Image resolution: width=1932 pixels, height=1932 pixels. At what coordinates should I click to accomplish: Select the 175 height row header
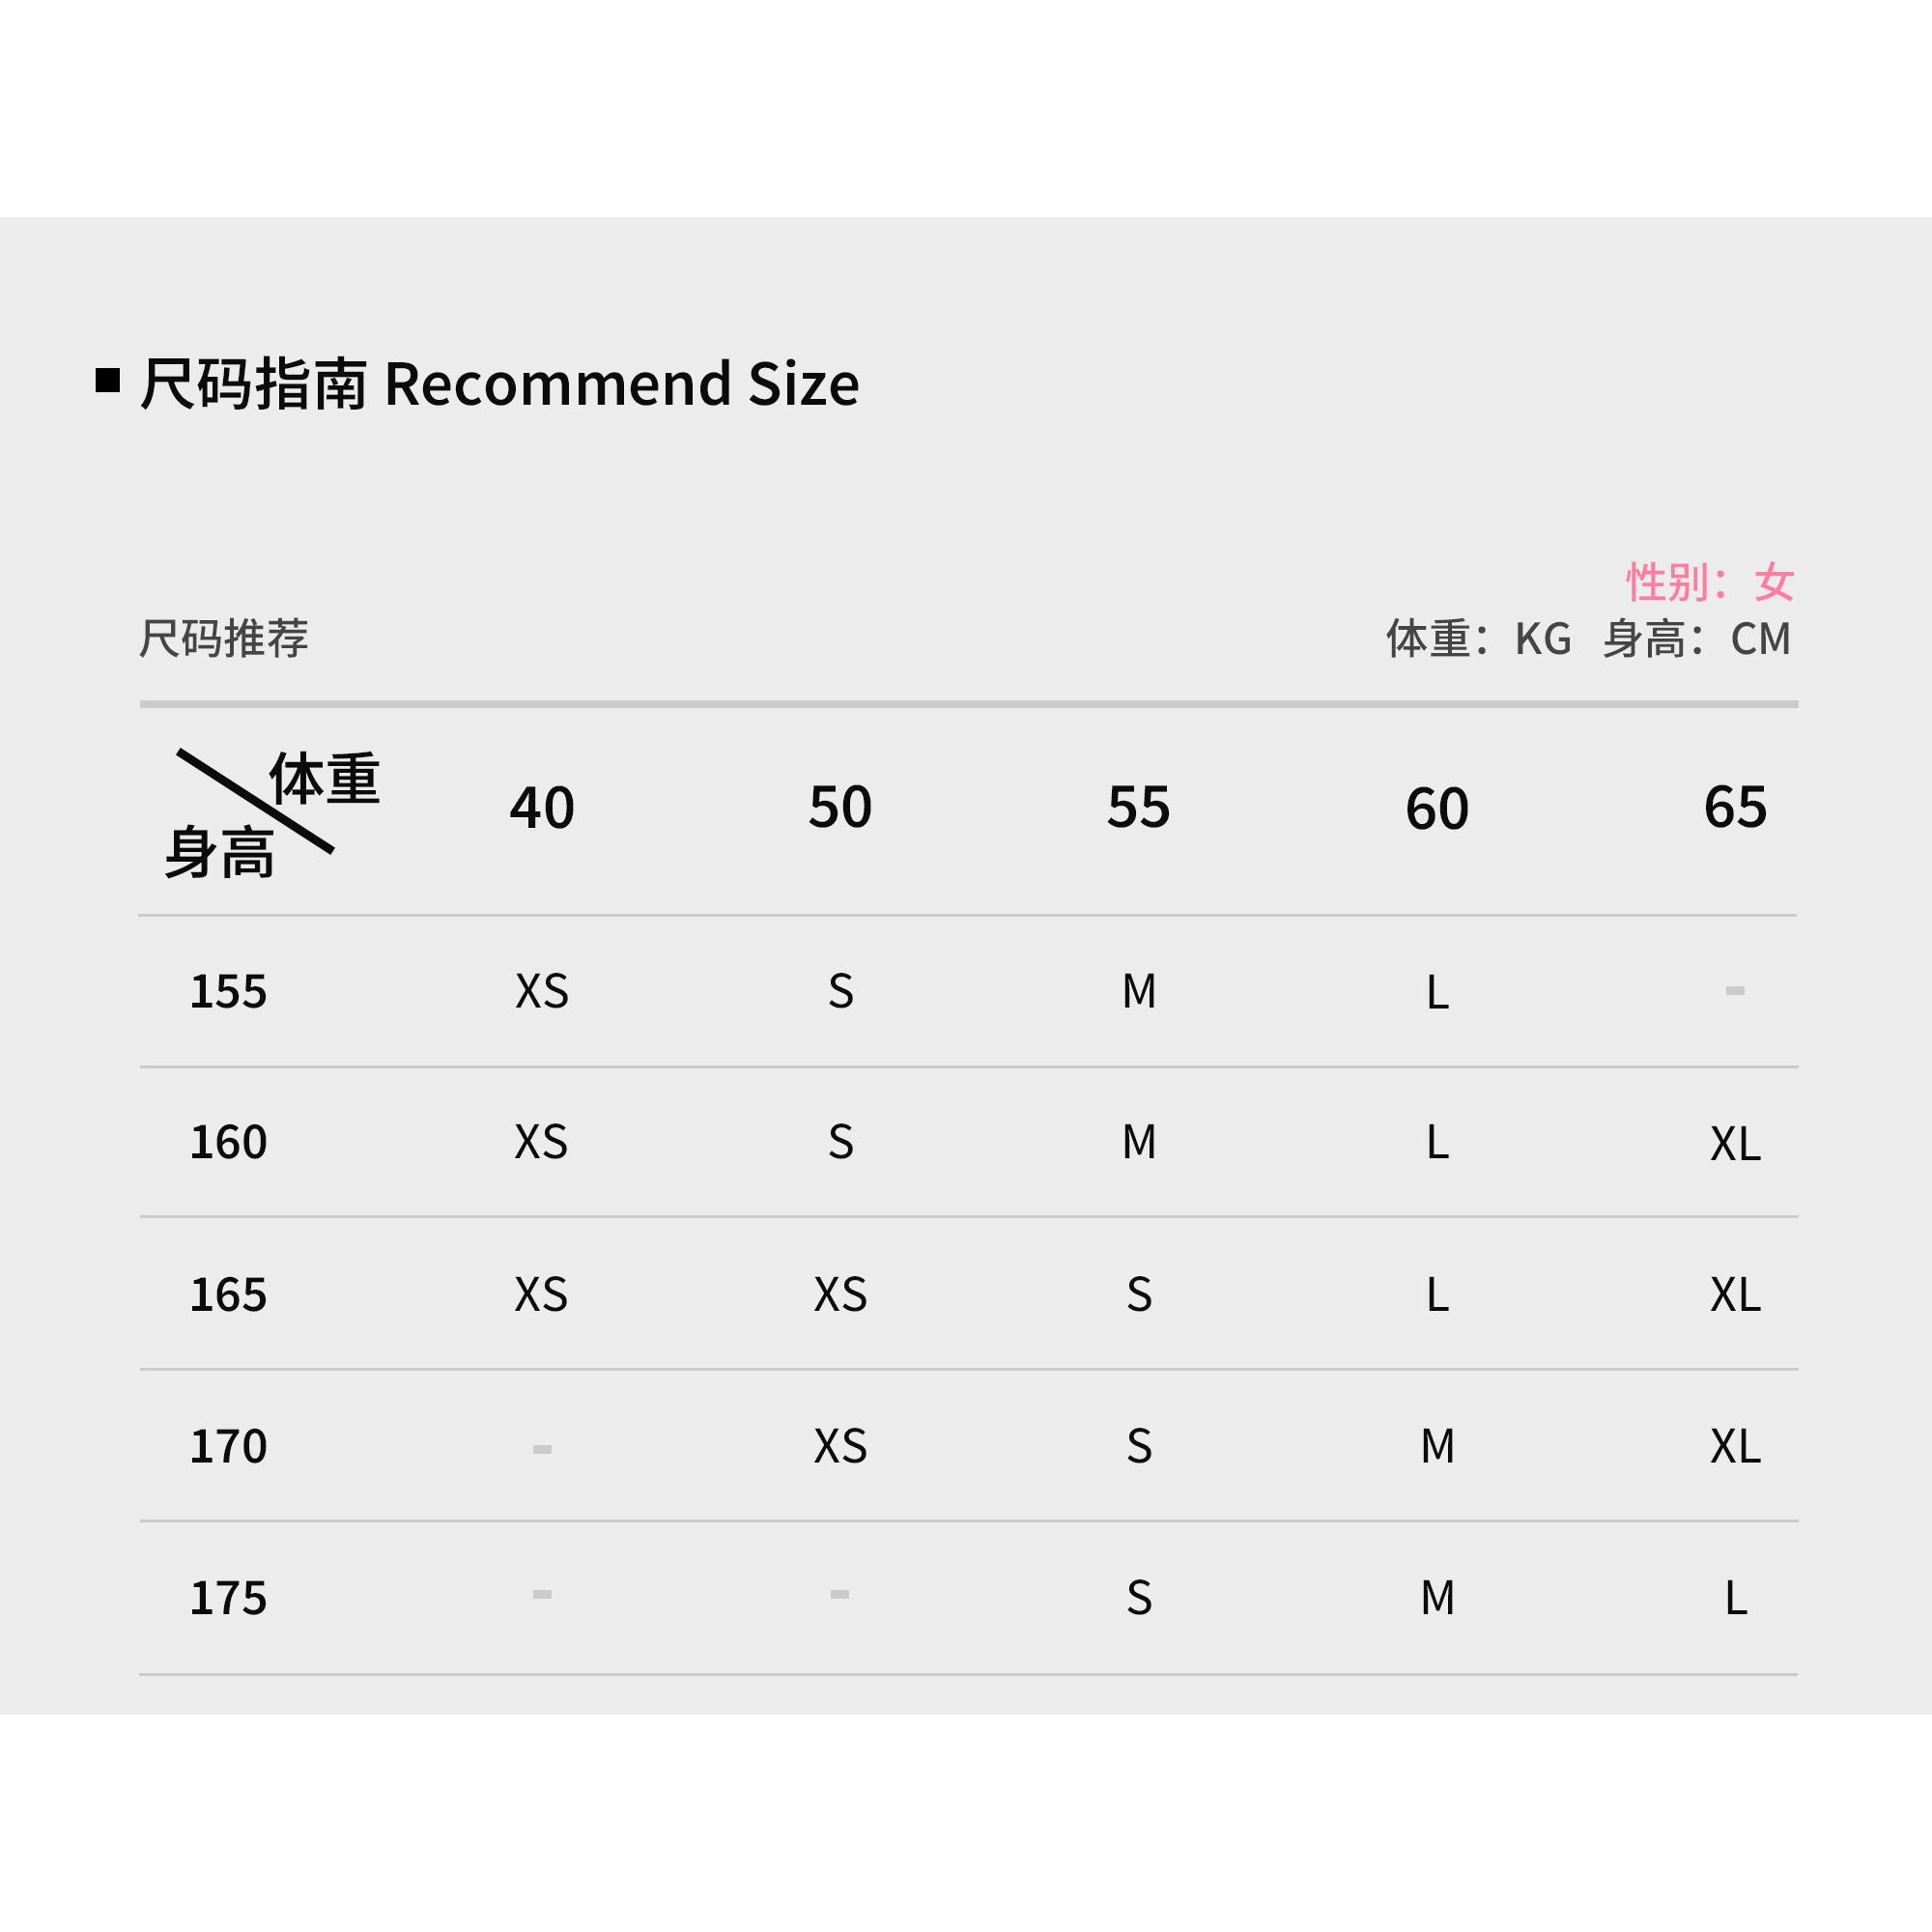[x=228, y=1598]
